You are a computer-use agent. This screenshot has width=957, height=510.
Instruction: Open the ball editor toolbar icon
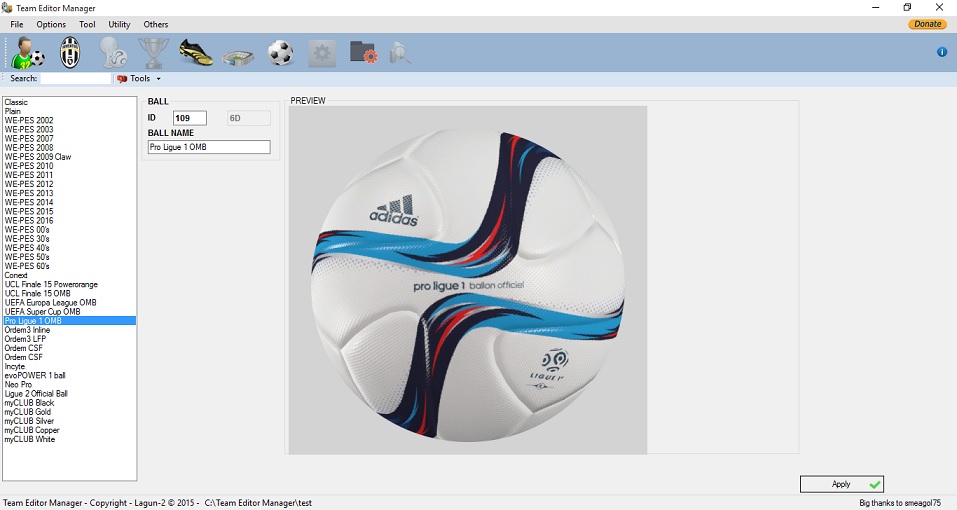(281, 53)
